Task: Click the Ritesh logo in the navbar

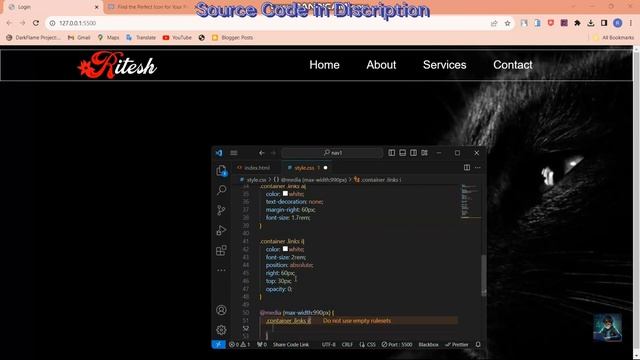Action: point(117,65)
